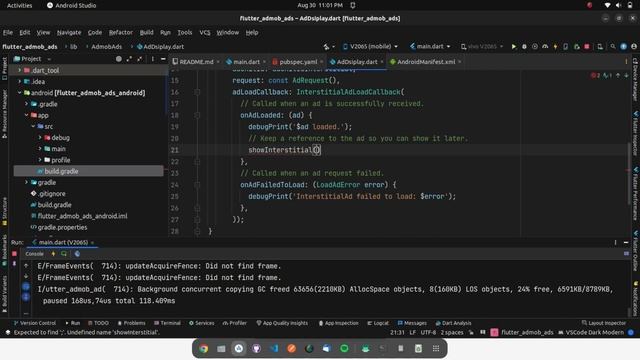Screen dimensions: 640x360
Task: Toggle the Device Manager side button
Action: 636,79
